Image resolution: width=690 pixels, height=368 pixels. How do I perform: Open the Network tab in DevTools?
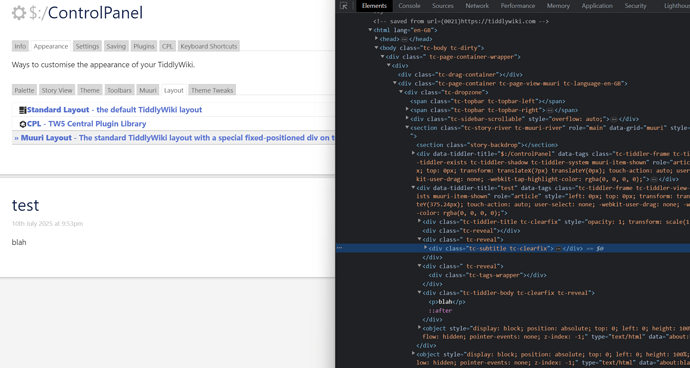[477, 6]
